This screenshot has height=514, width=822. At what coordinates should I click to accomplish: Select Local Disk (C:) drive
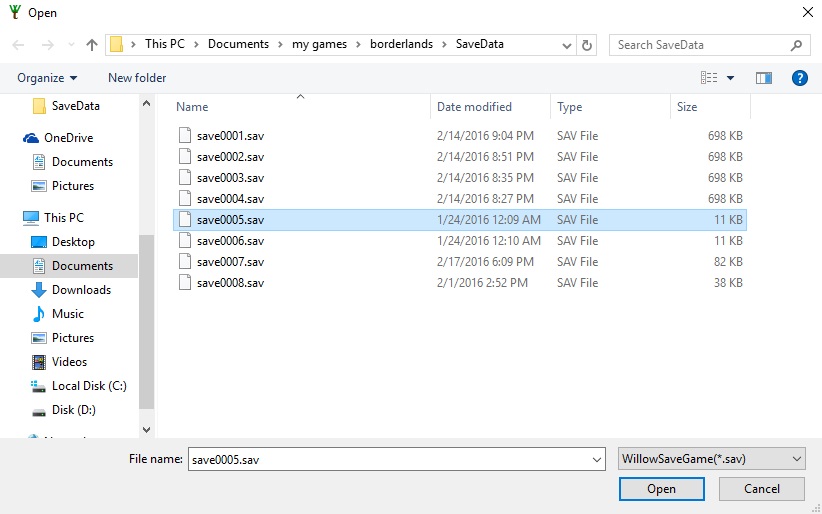[x=89, y=386]
